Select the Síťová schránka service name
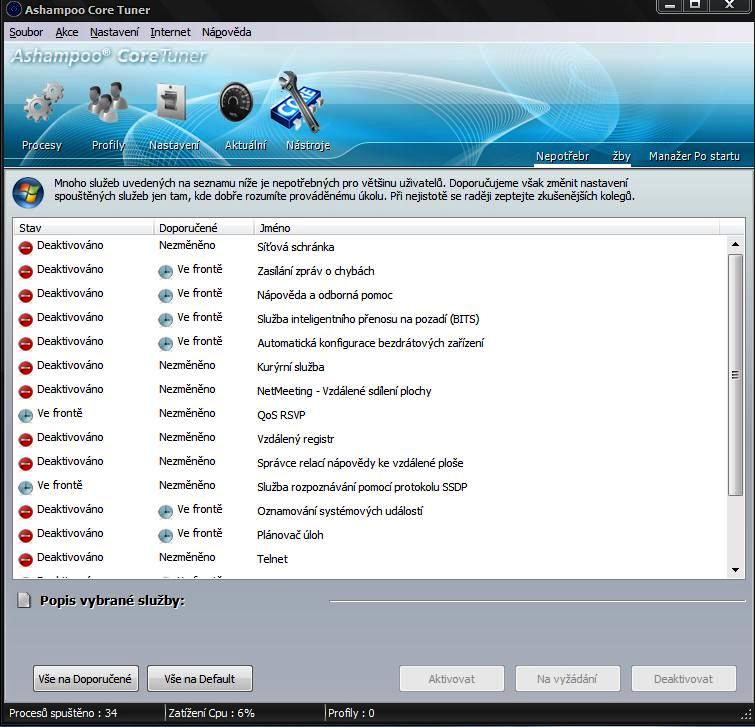Viewport: 755px width, 727px height. point(296,247)
